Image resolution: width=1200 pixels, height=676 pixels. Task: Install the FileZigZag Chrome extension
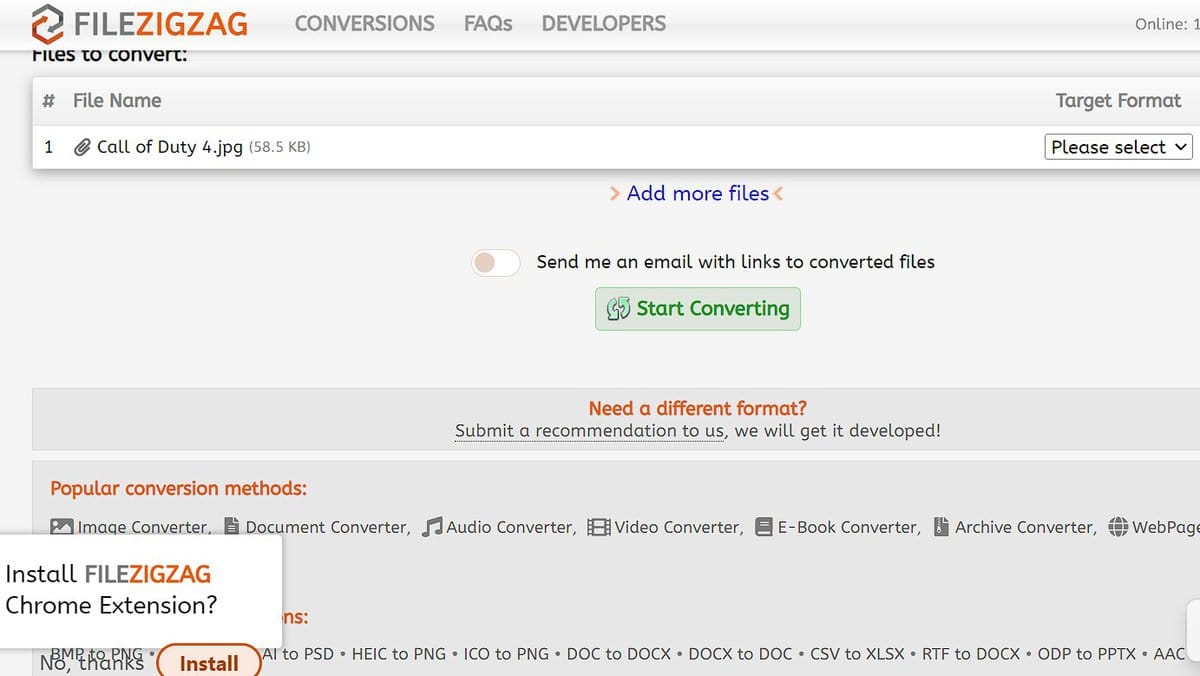[209, 663]
